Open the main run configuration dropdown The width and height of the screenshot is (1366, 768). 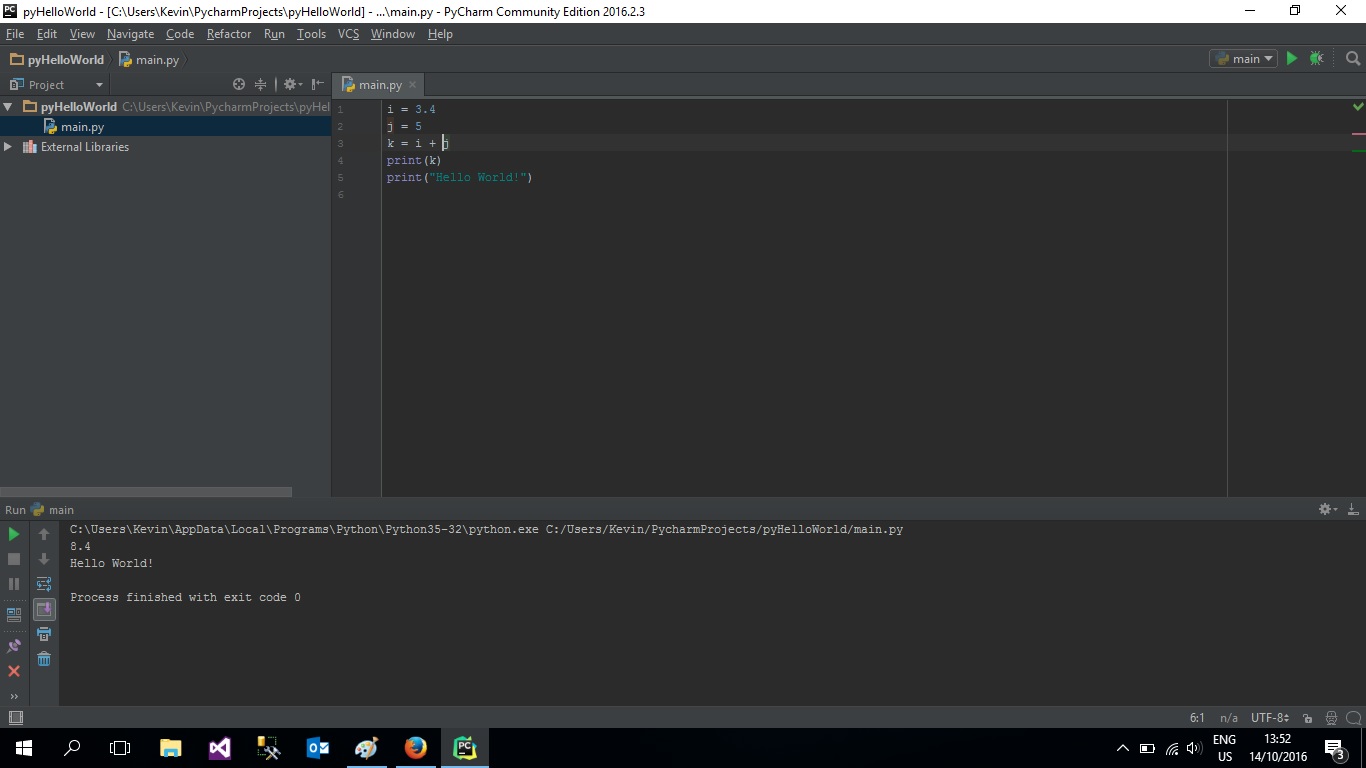click(x=1243, y=58)
